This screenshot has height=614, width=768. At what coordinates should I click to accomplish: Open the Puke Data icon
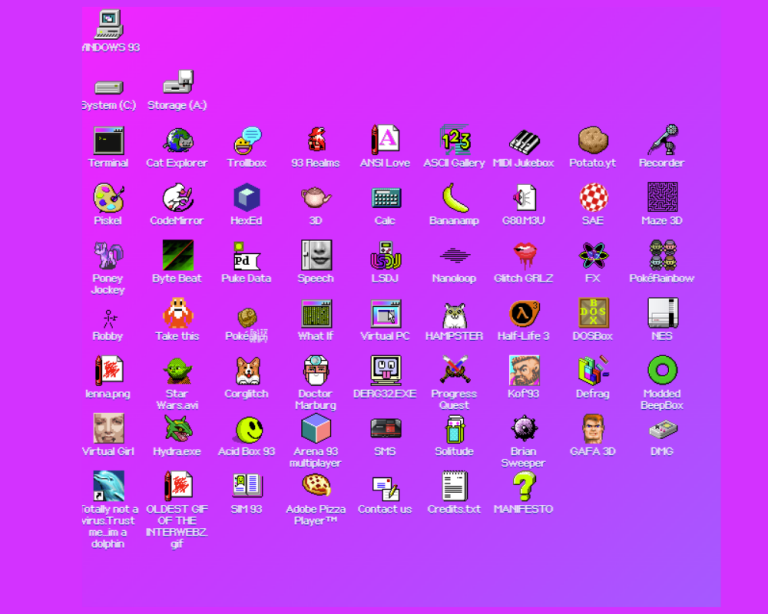247,256
